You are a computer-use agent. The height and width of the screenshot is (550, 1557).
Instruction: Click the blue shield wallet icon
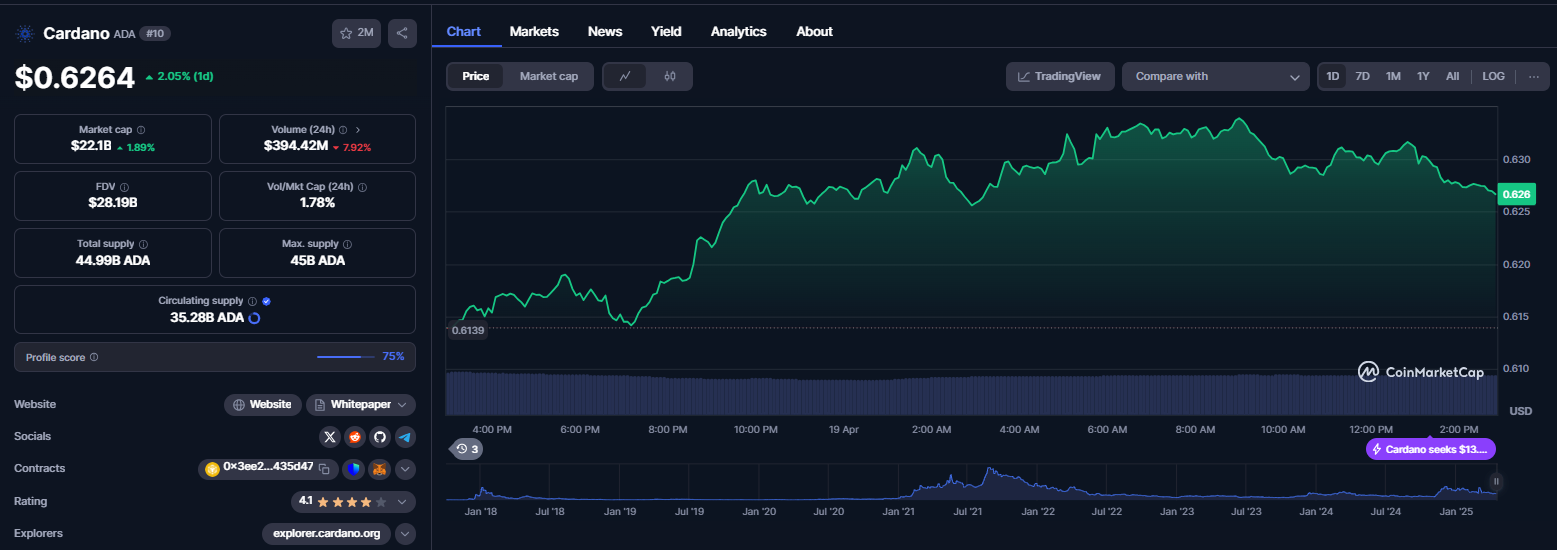coord(354,469)
